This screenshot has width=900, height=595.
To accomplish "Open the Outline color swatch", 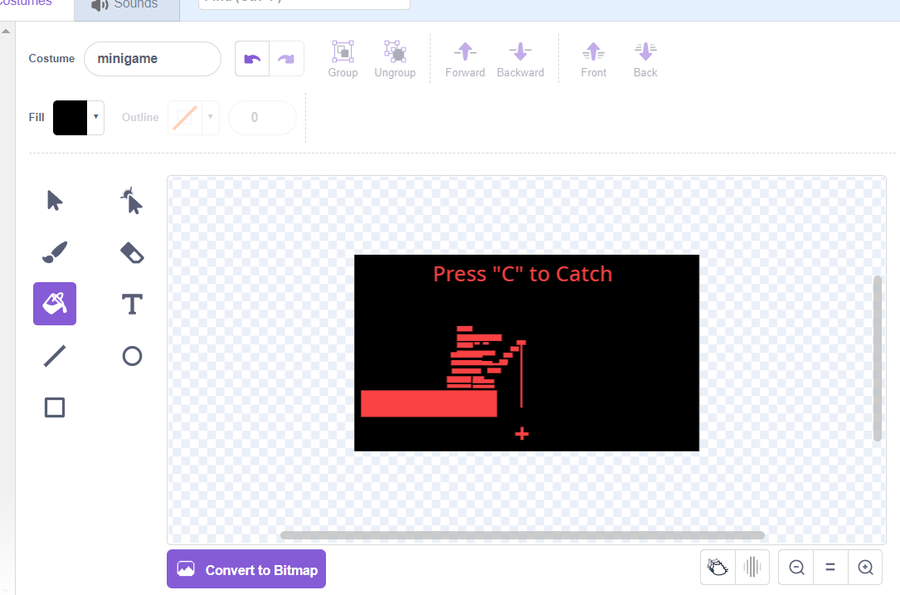I will pos(185,118).
